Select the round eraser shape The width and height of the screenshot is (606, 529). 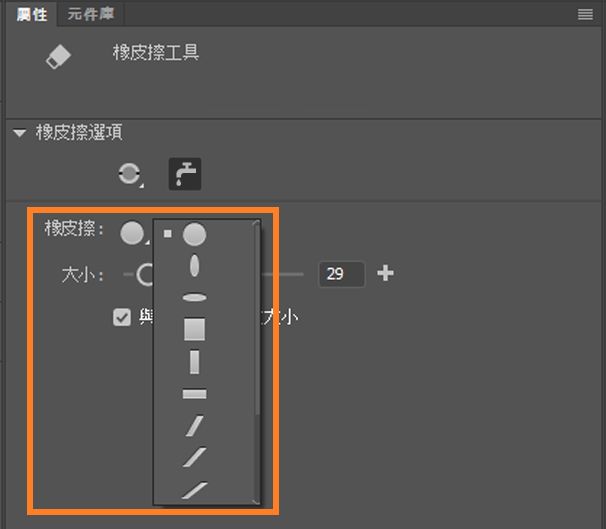click(x=194, y=234)
